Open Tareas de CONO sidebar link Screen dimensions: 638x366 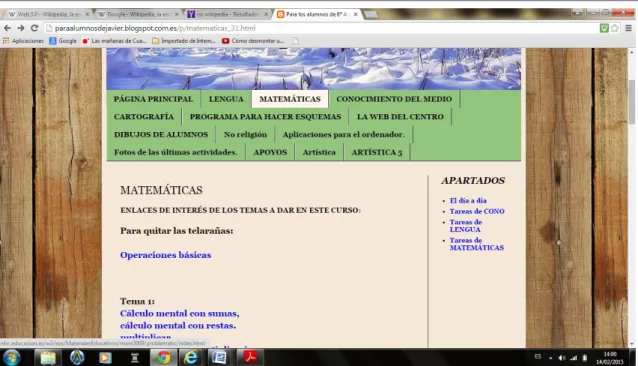coord(477,211)
